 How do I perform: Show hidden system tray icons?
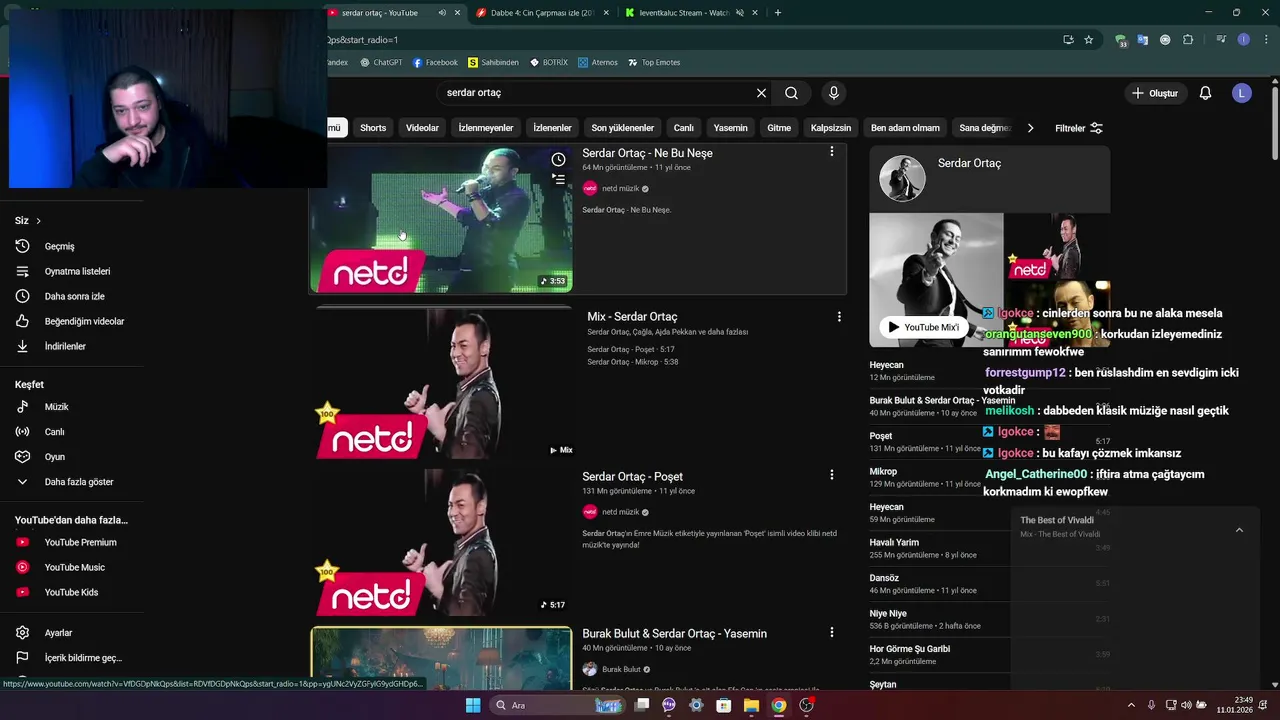click(x=1131, y=705)
